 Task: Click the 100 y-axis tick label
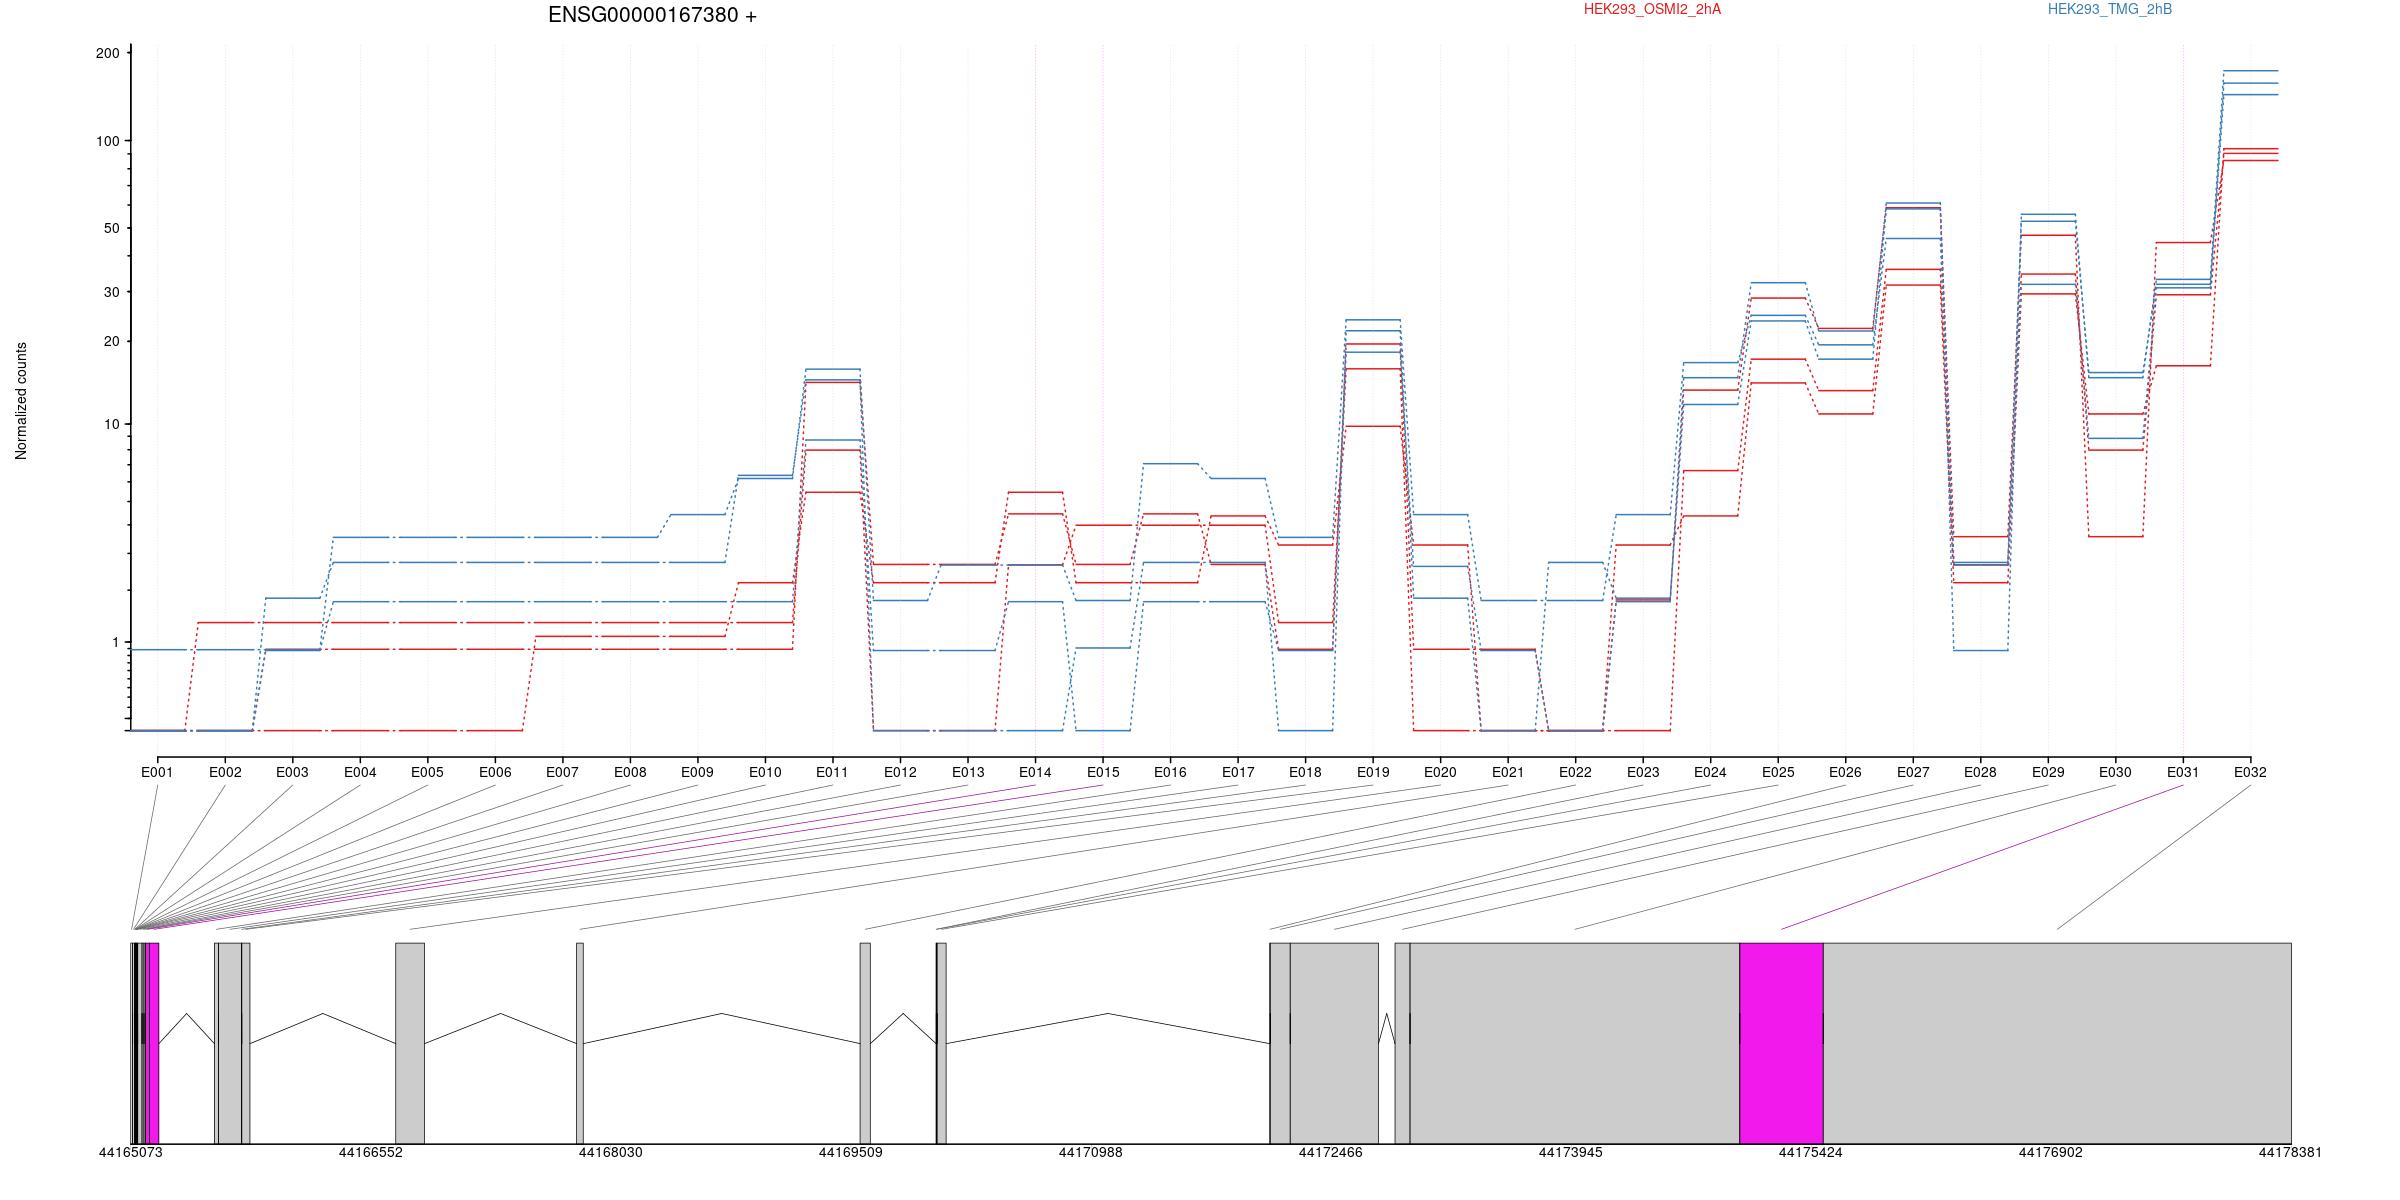107,141
